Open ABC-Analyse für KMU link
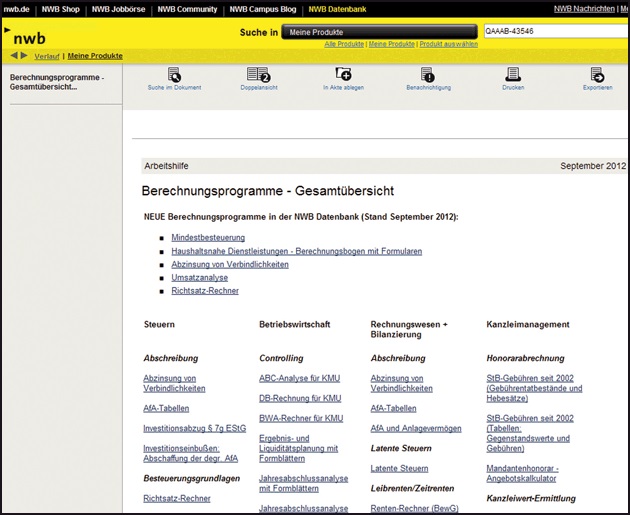 (300, 378)
